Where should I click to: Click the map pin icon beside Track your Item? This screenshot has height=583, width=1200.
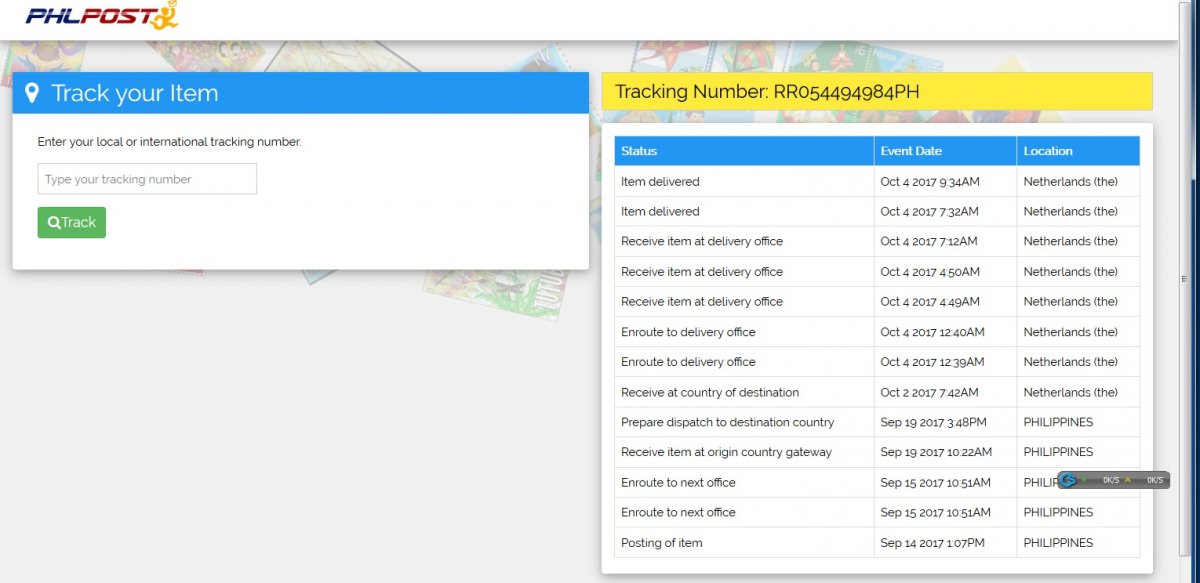(32, 93)
